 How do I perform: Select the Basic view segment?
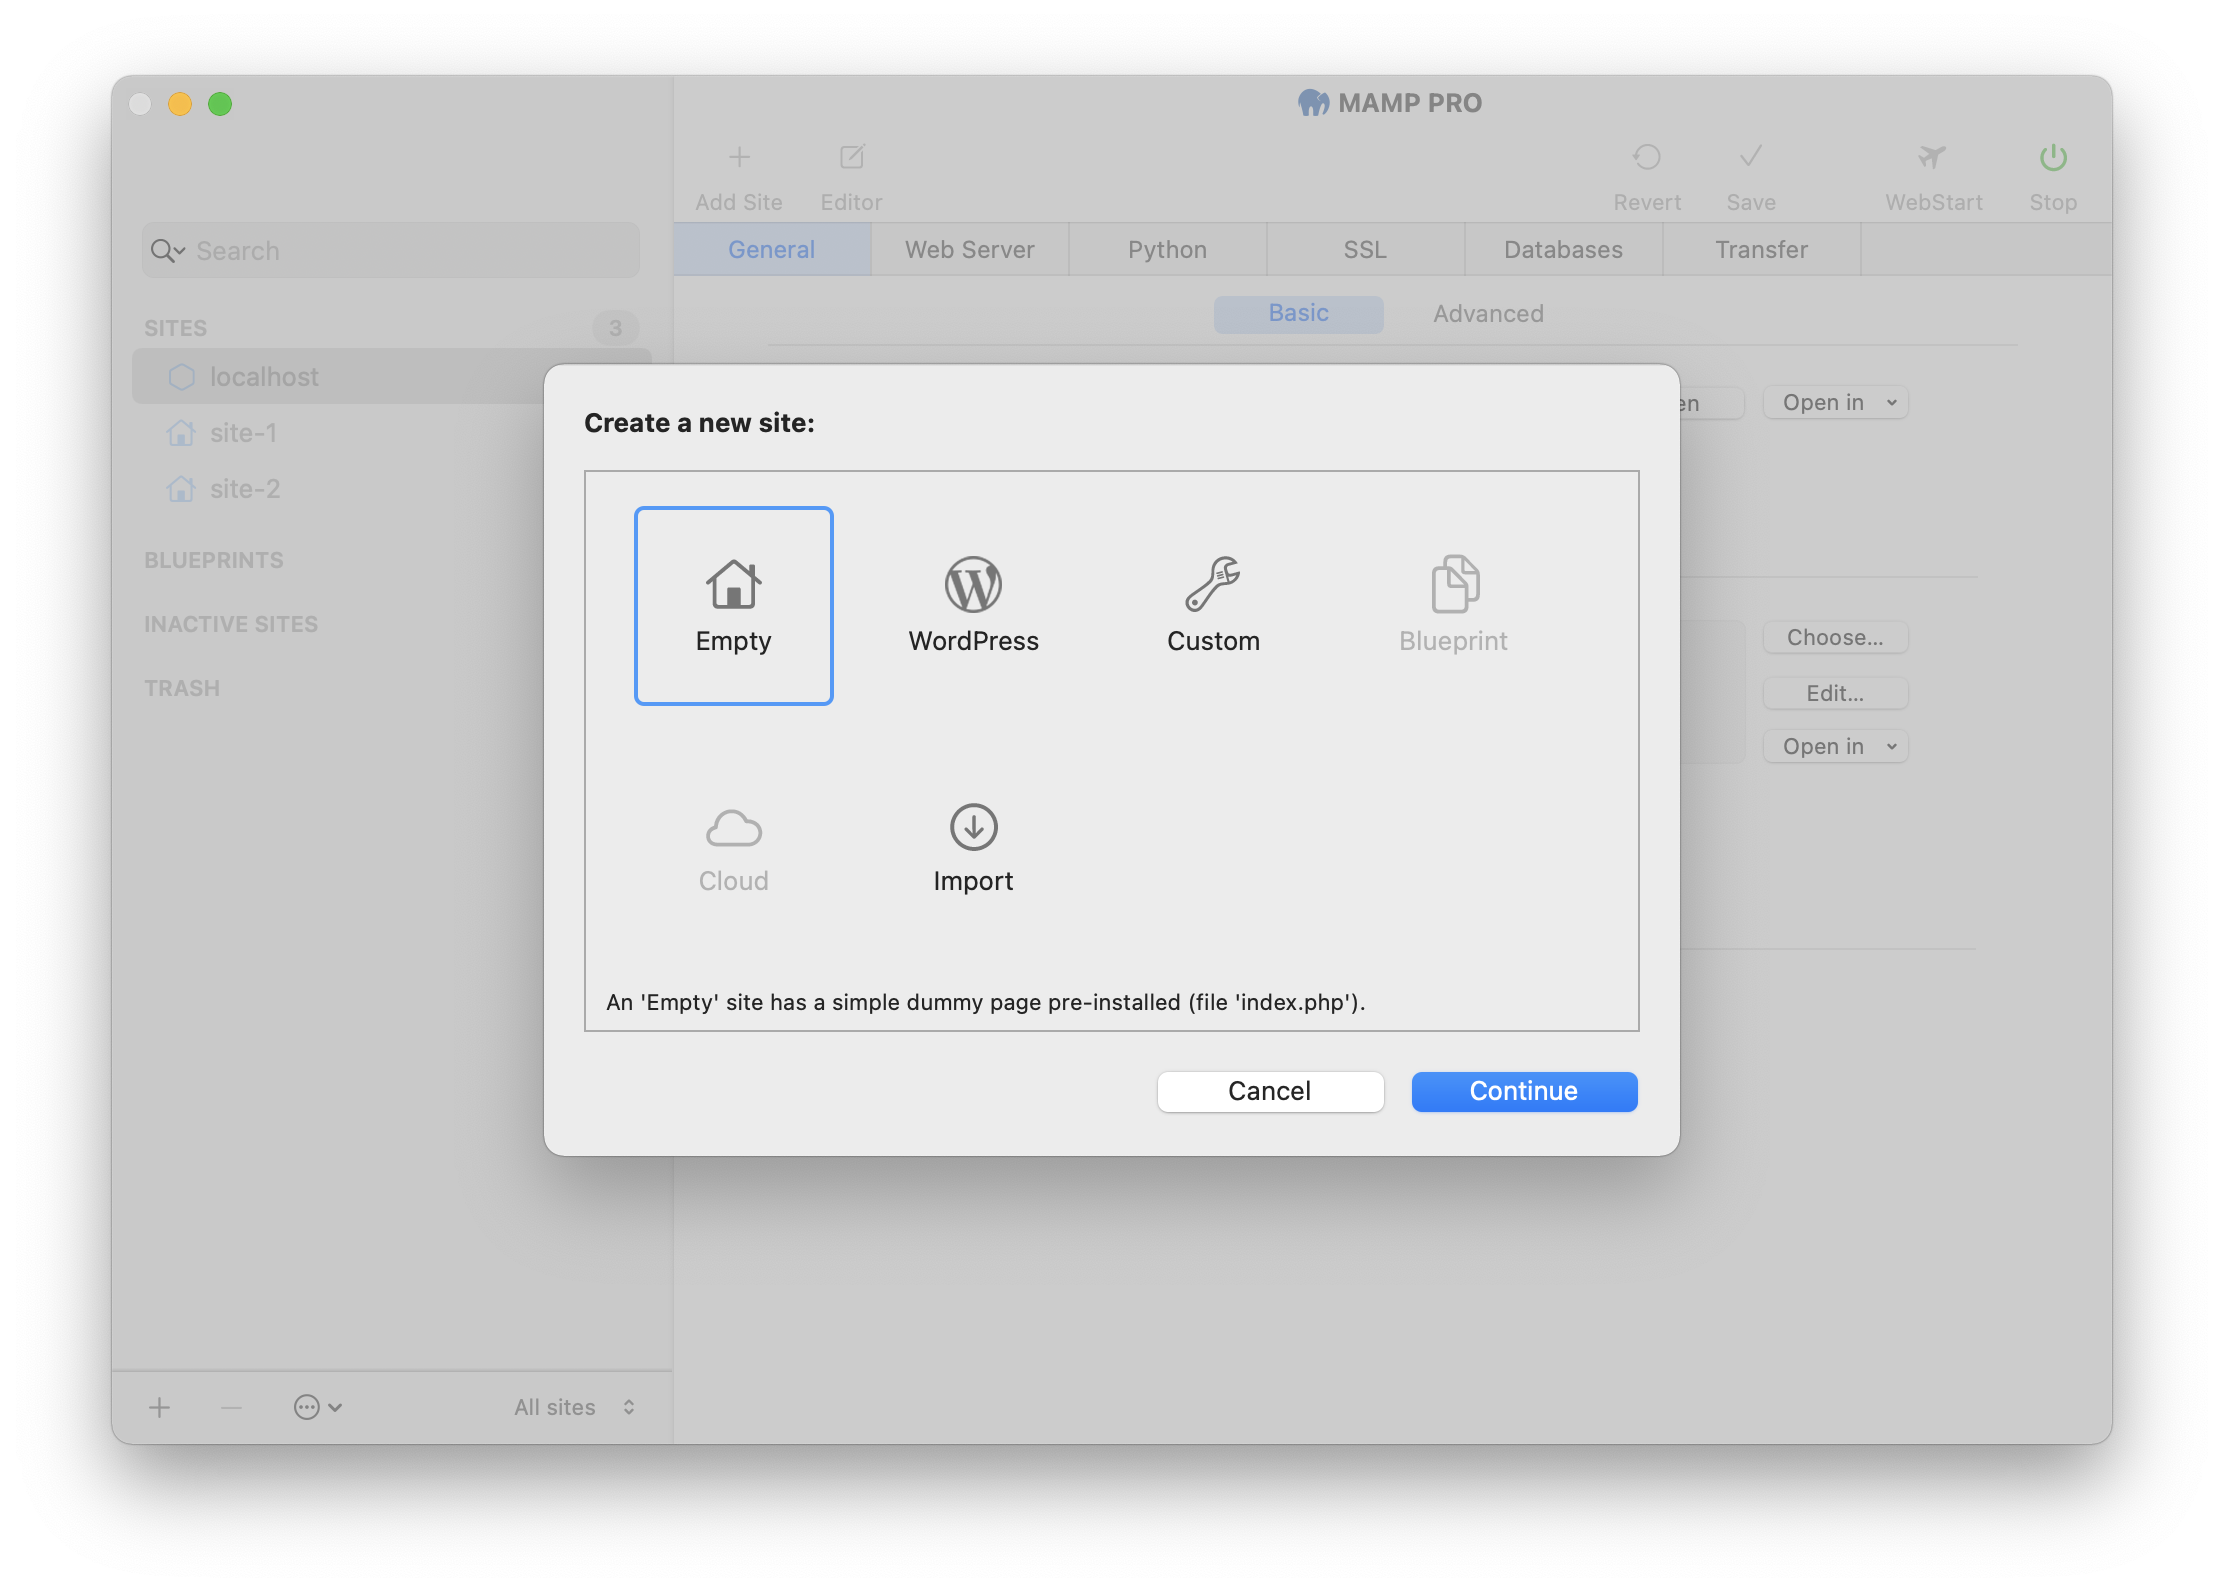[x=1298, y=313]
